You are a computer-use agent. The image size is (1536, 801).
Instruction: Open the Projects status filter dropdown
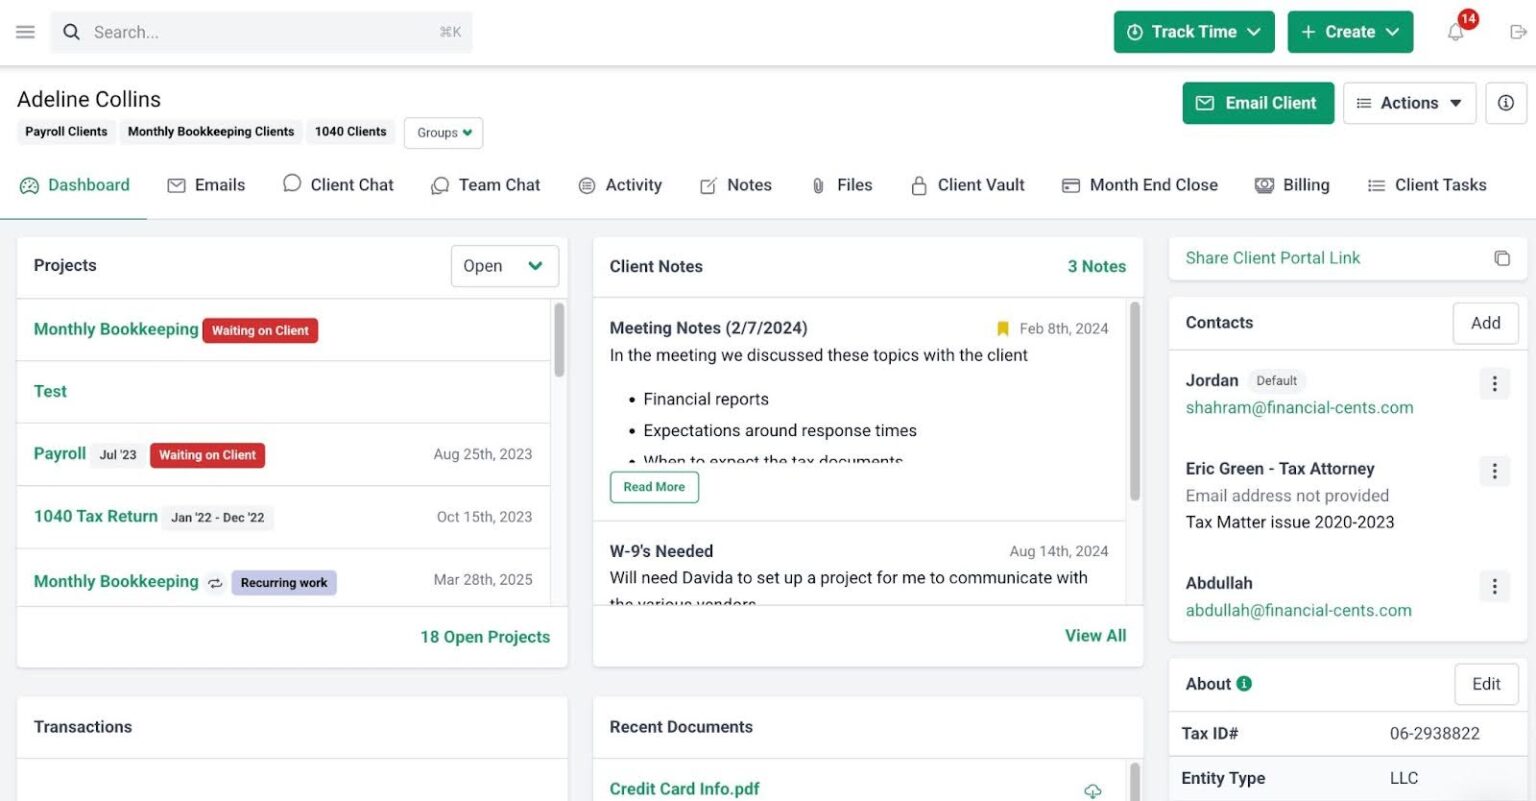click(504, 266)
